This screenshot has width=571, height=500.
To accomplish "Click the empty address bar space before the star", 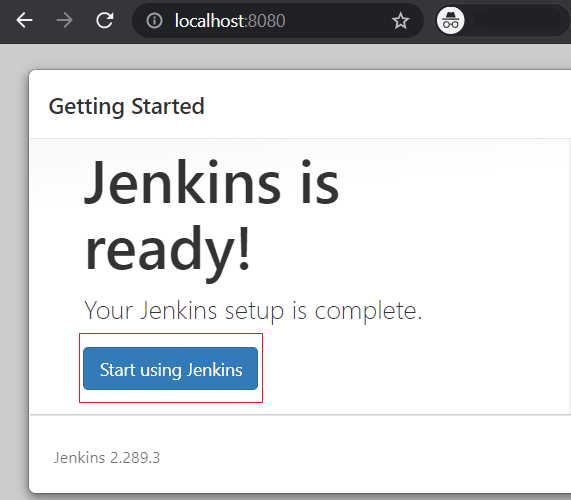I will (339, 21).
